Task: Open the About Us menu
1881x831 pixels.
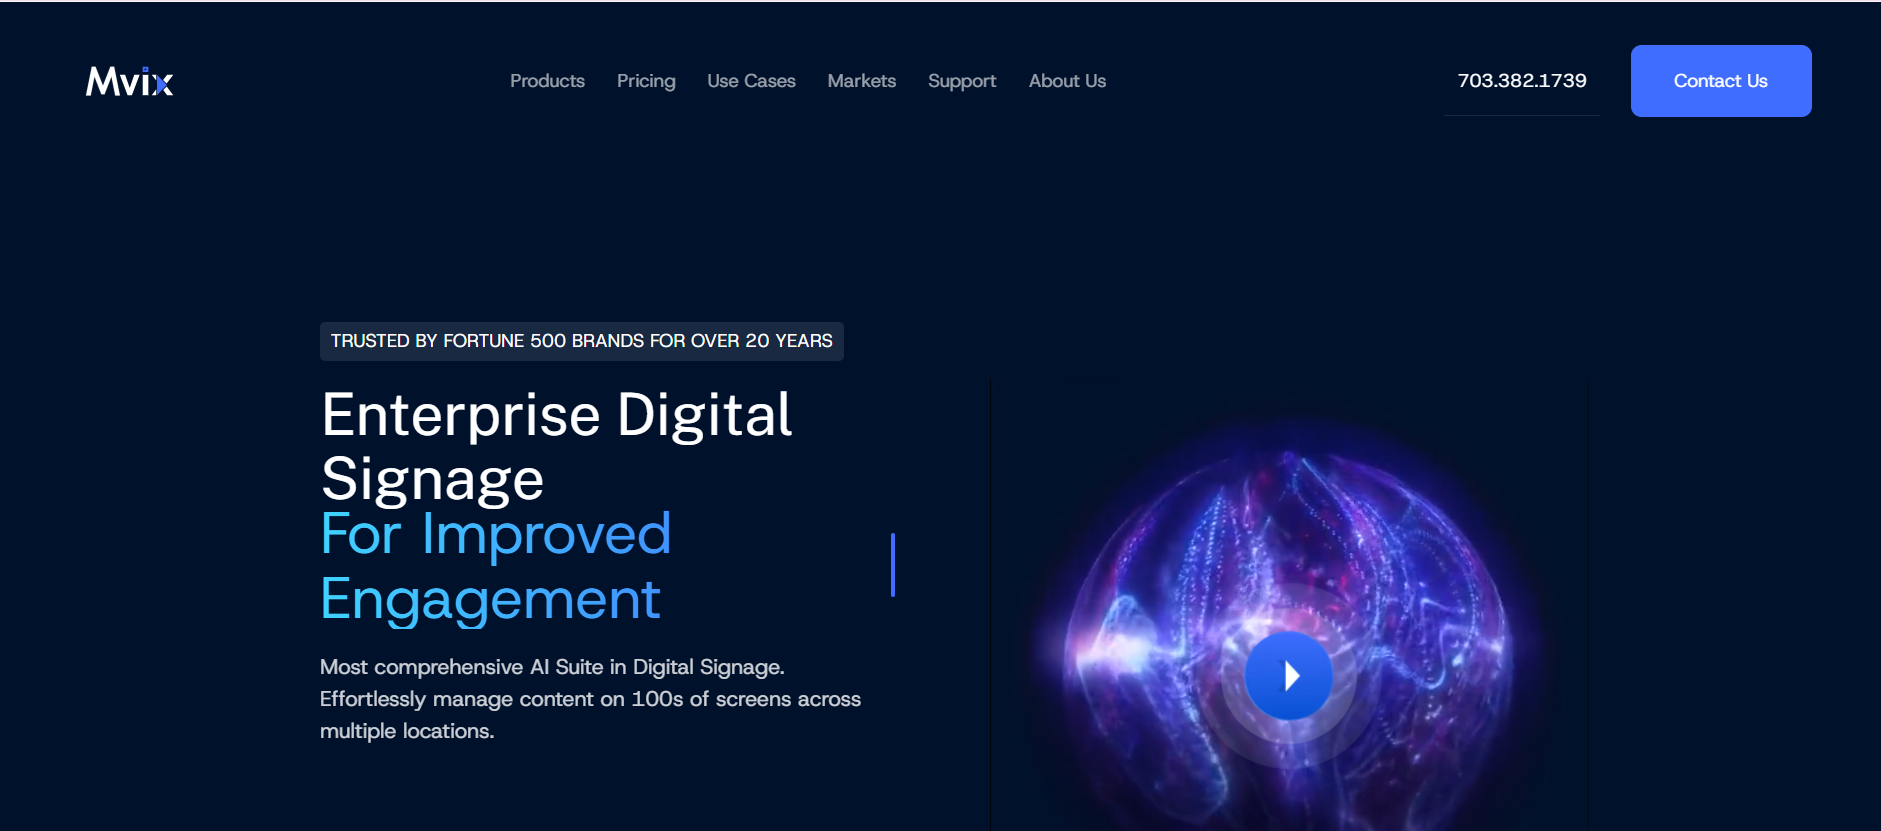Action: point(1067,81)
